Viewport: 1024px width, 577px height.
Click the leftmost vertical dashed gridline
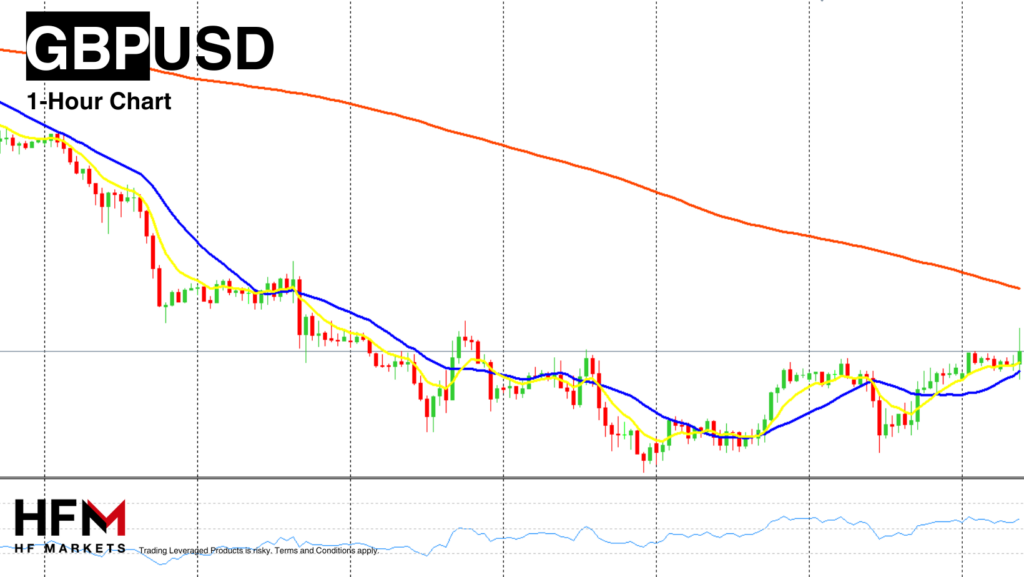(45, 300)
